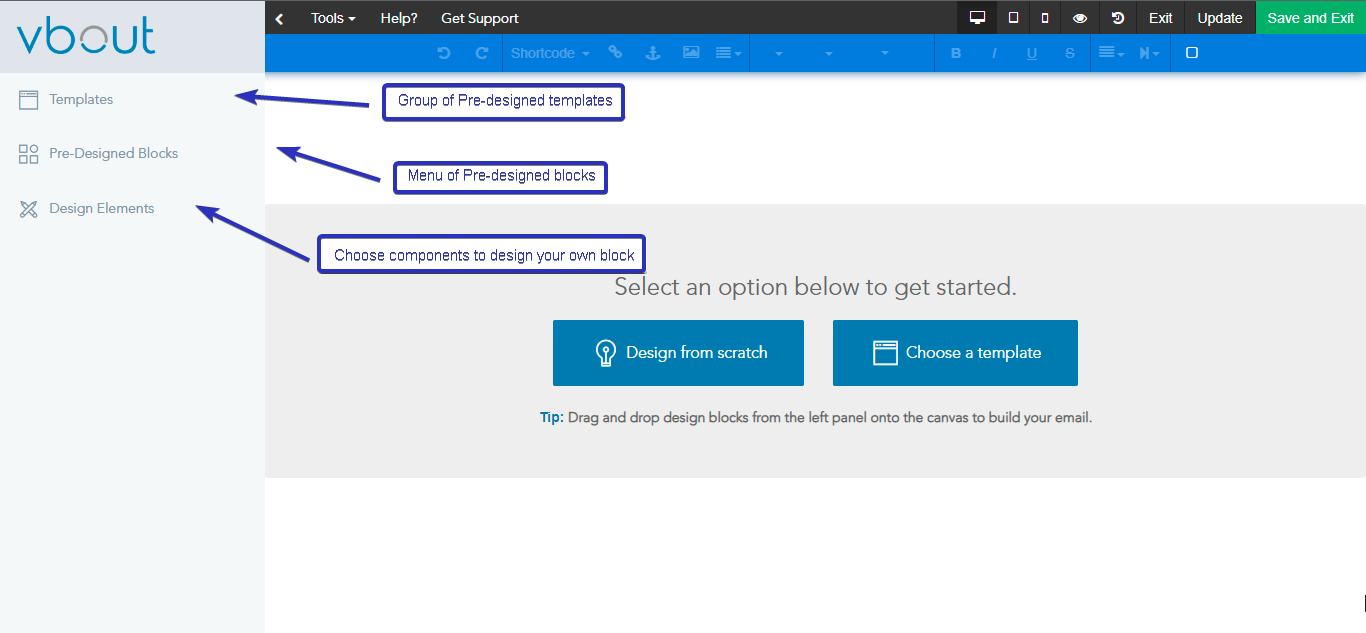Click the vbout logo
This screenshot has height=633, width=1366.
pos(87,36)
